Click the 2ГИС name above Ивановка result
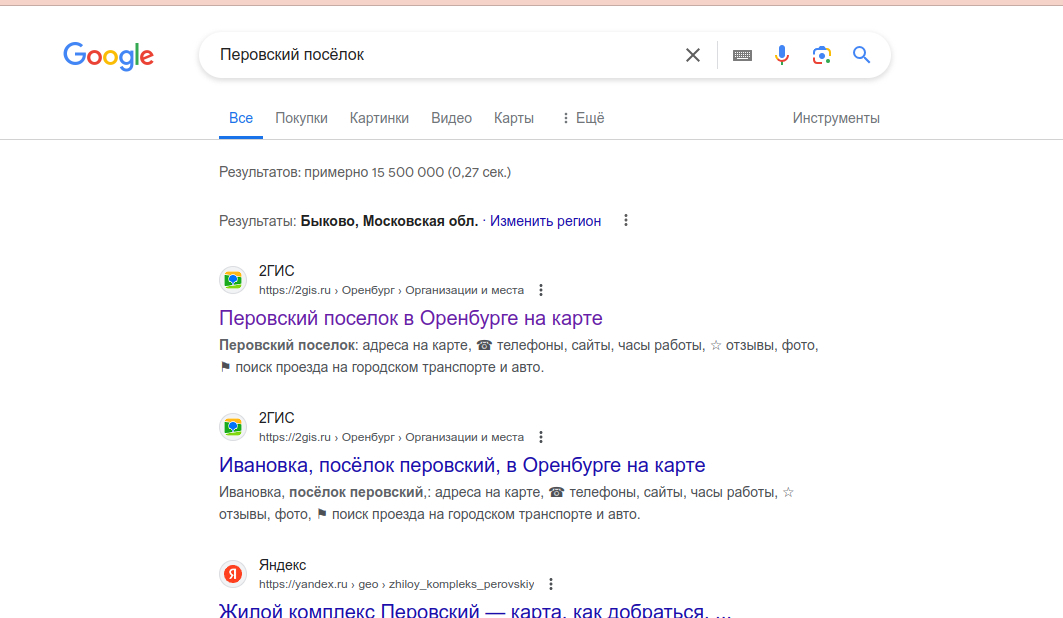This screenshot has width=1063, height=618. [x=277, y=417]
